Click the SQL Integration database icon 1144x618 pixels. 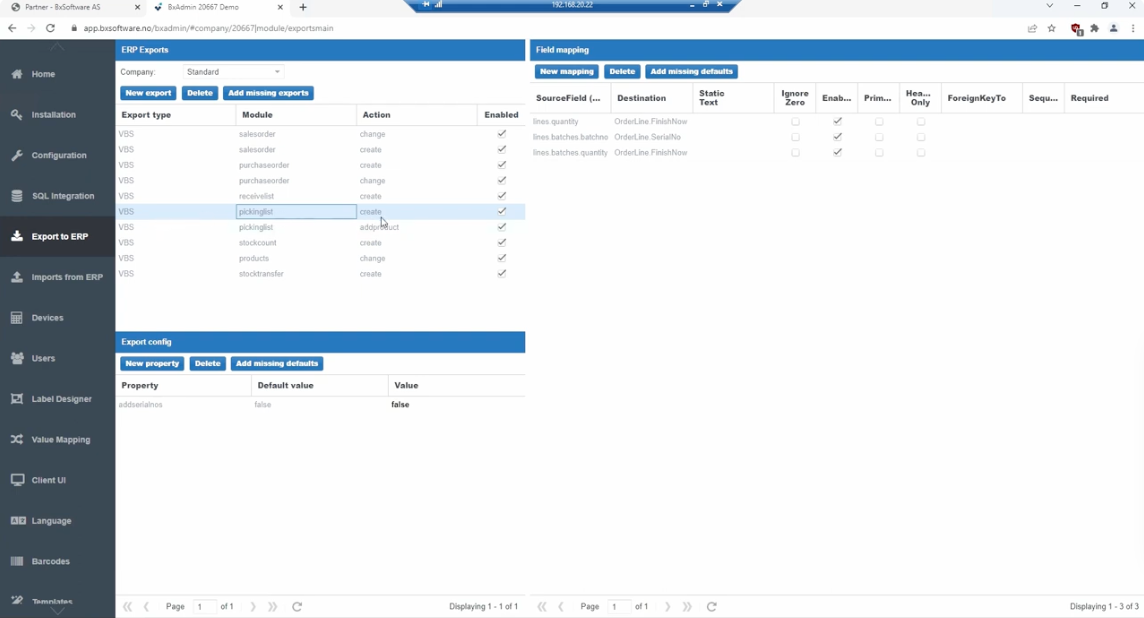(17, 196)
